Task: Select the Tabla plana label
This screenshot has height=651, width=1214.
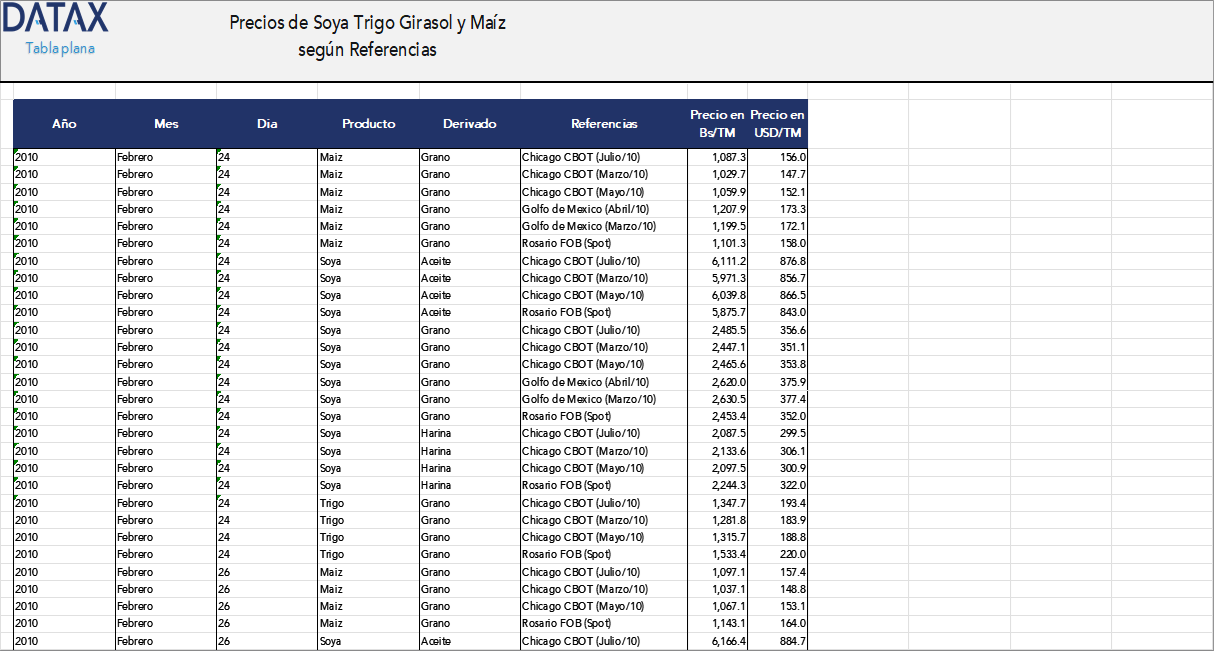Action: point(58,46)
